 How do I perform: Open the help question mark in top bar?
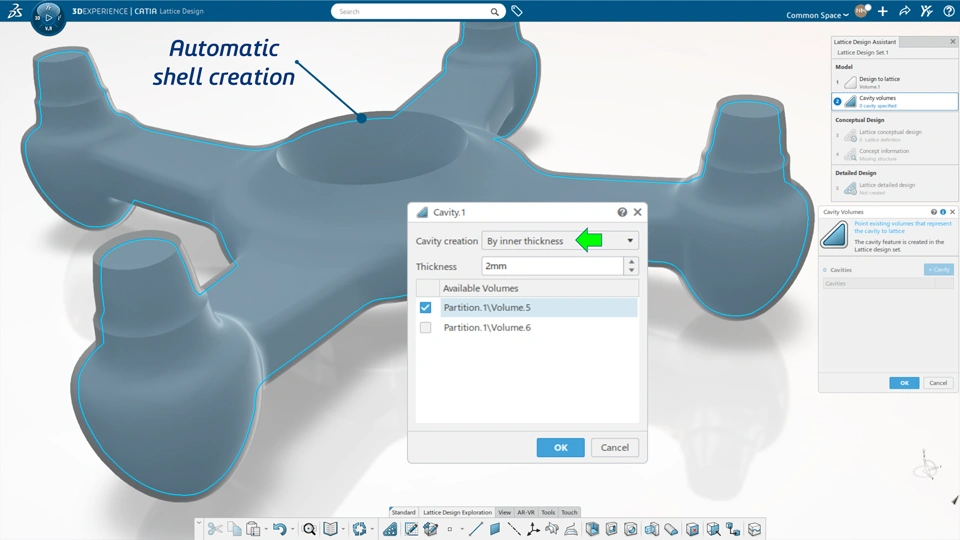click(948, 11)
